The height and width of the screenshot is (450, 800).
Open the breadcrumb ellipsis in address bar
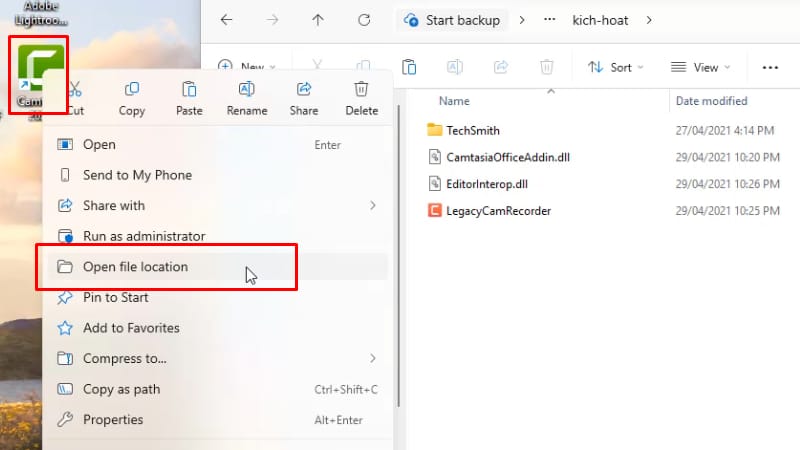pos(549,20)
